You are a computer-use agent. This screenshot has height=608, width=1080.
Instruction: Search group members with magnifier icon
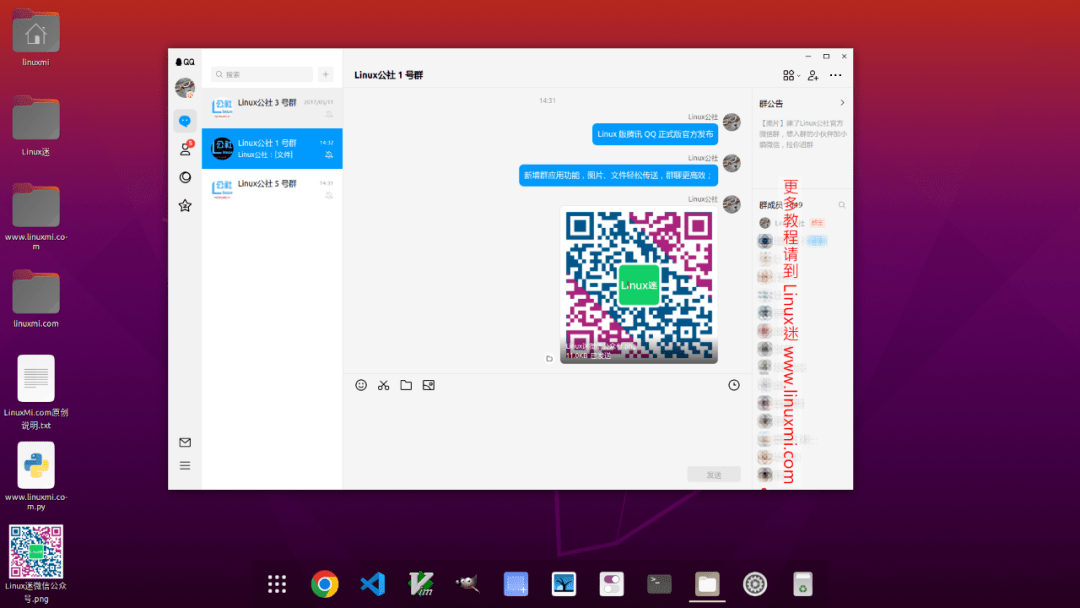(x=842, y=205)
